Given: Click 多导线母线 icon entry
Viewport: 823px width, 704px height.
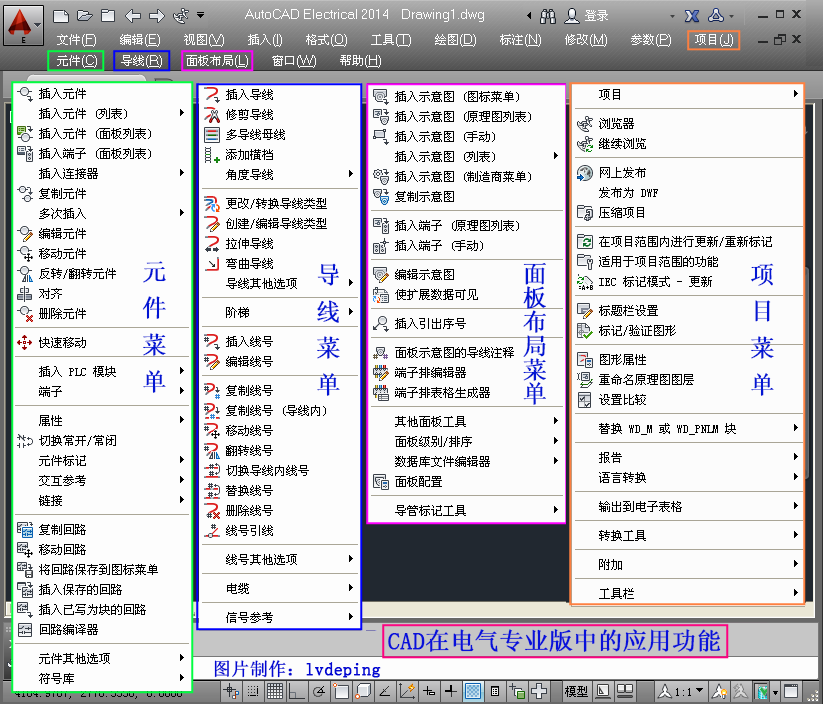Looking at the screenshot, I should coord(212,135).
